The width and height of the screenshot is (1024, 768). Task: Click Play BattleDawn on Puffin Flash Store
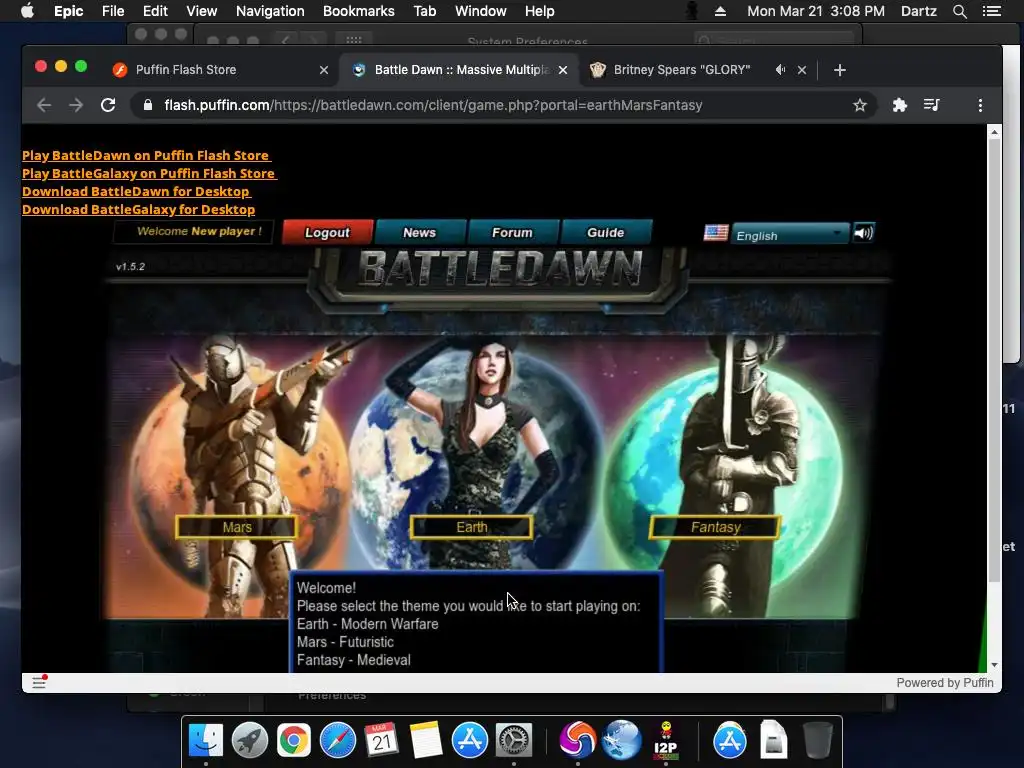pyautogui.click(x=146, y=155)
